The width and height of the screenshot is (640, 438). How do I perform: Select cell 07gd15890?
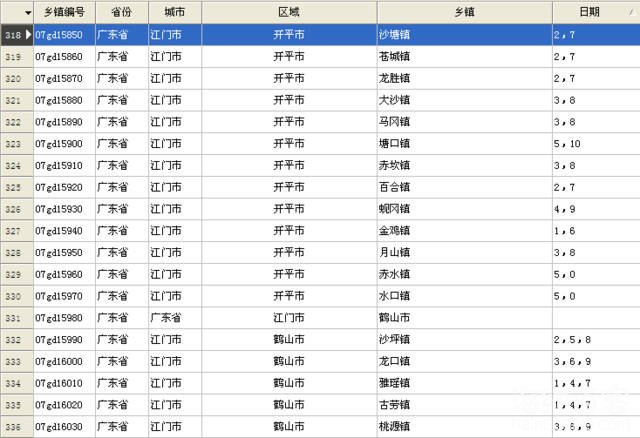(x=64, y=122)
